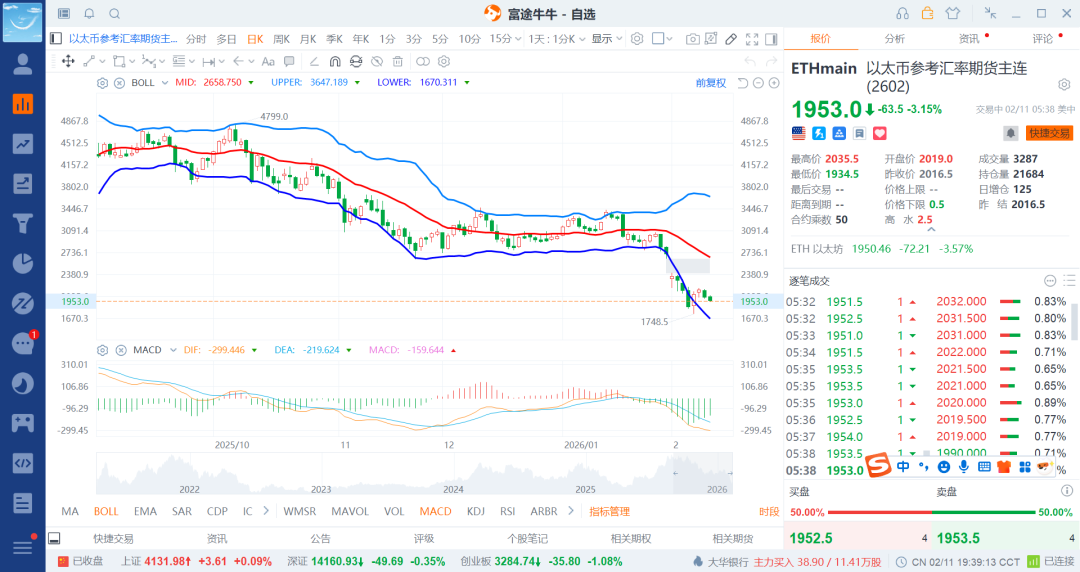Open the search magnifier in title bar
The image size is (1080, 572).
pos(114,13)
